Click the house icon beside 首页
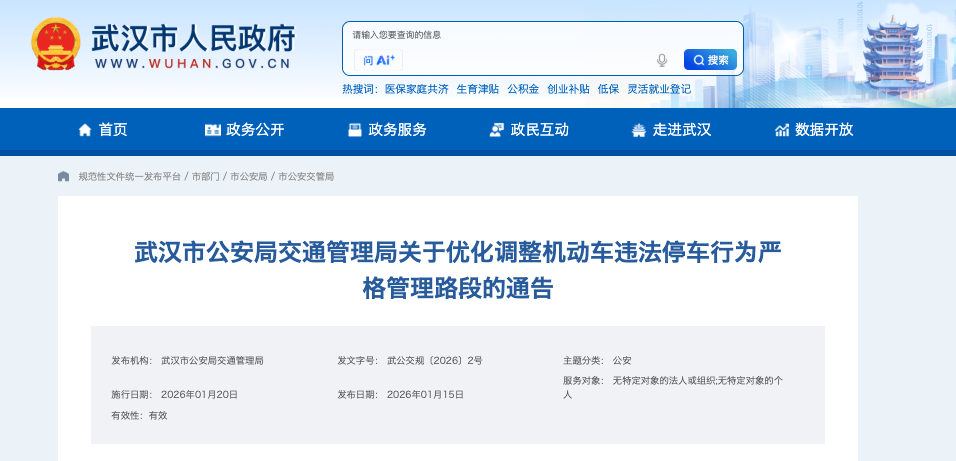The width and height of the screenshot is (956, 461). point(85,130)
